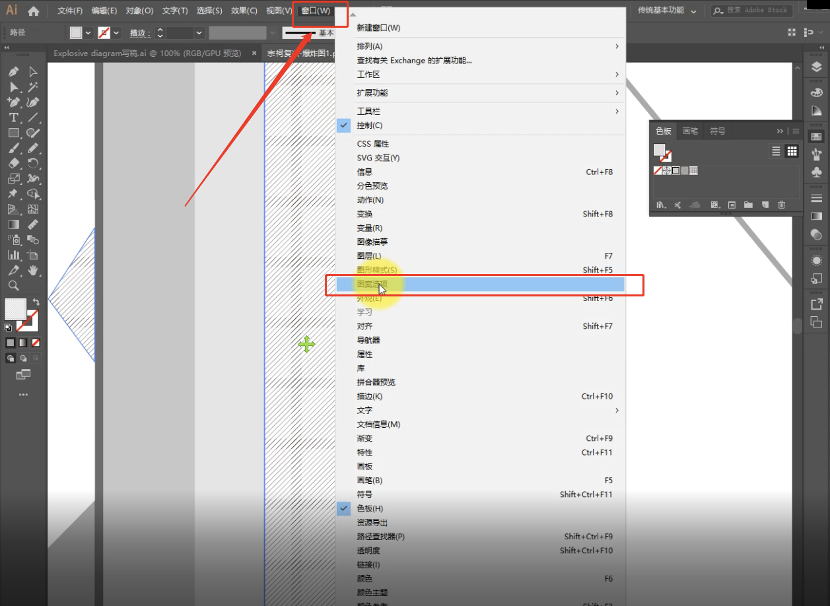Enable Draw Behind mode
The width and height of the screenshot is (830, 606).
click(x=23, y=358)
